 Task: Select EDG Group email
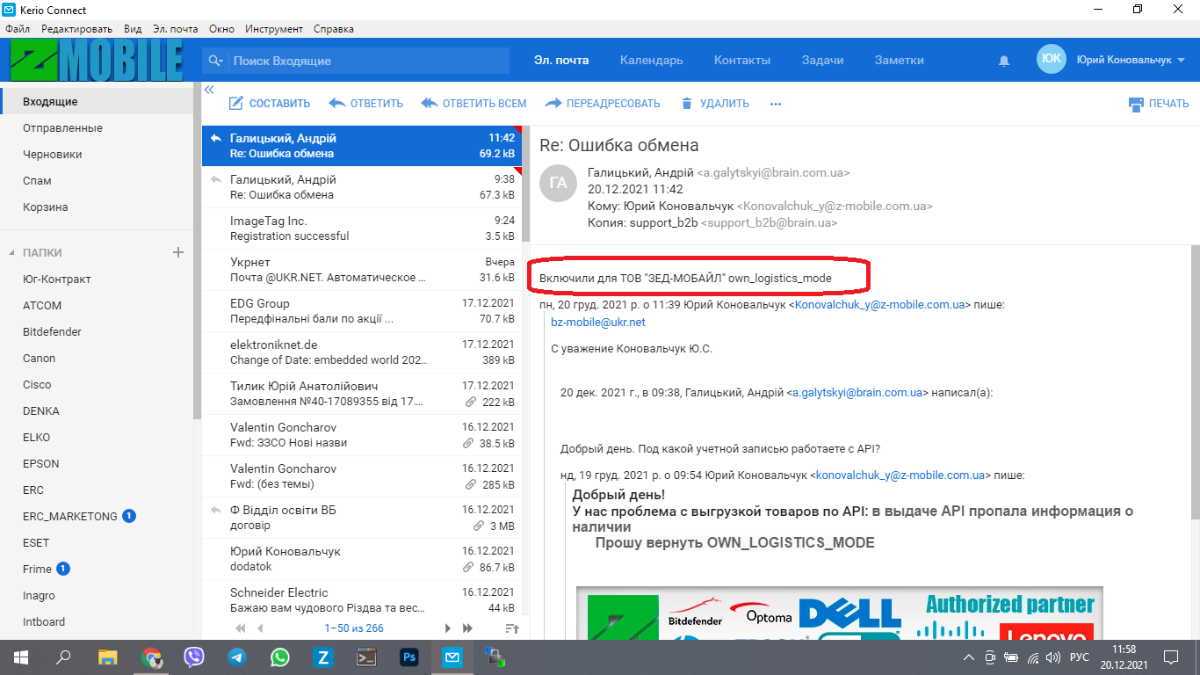(361, 311)
